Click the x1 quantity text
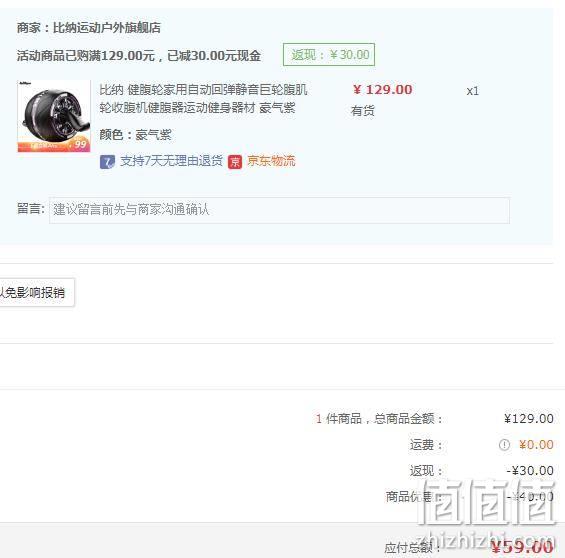 point(472,91)
